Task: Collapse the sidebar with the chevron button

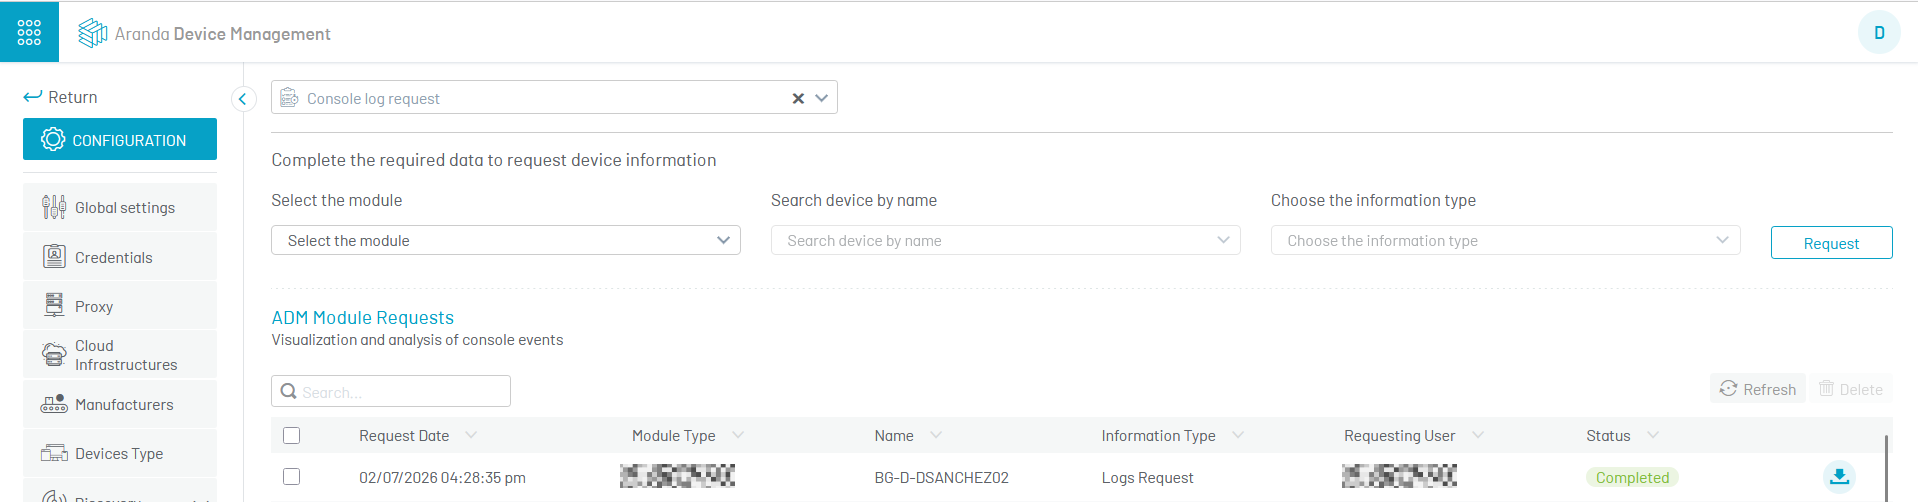Action: [x=243, y=99]
